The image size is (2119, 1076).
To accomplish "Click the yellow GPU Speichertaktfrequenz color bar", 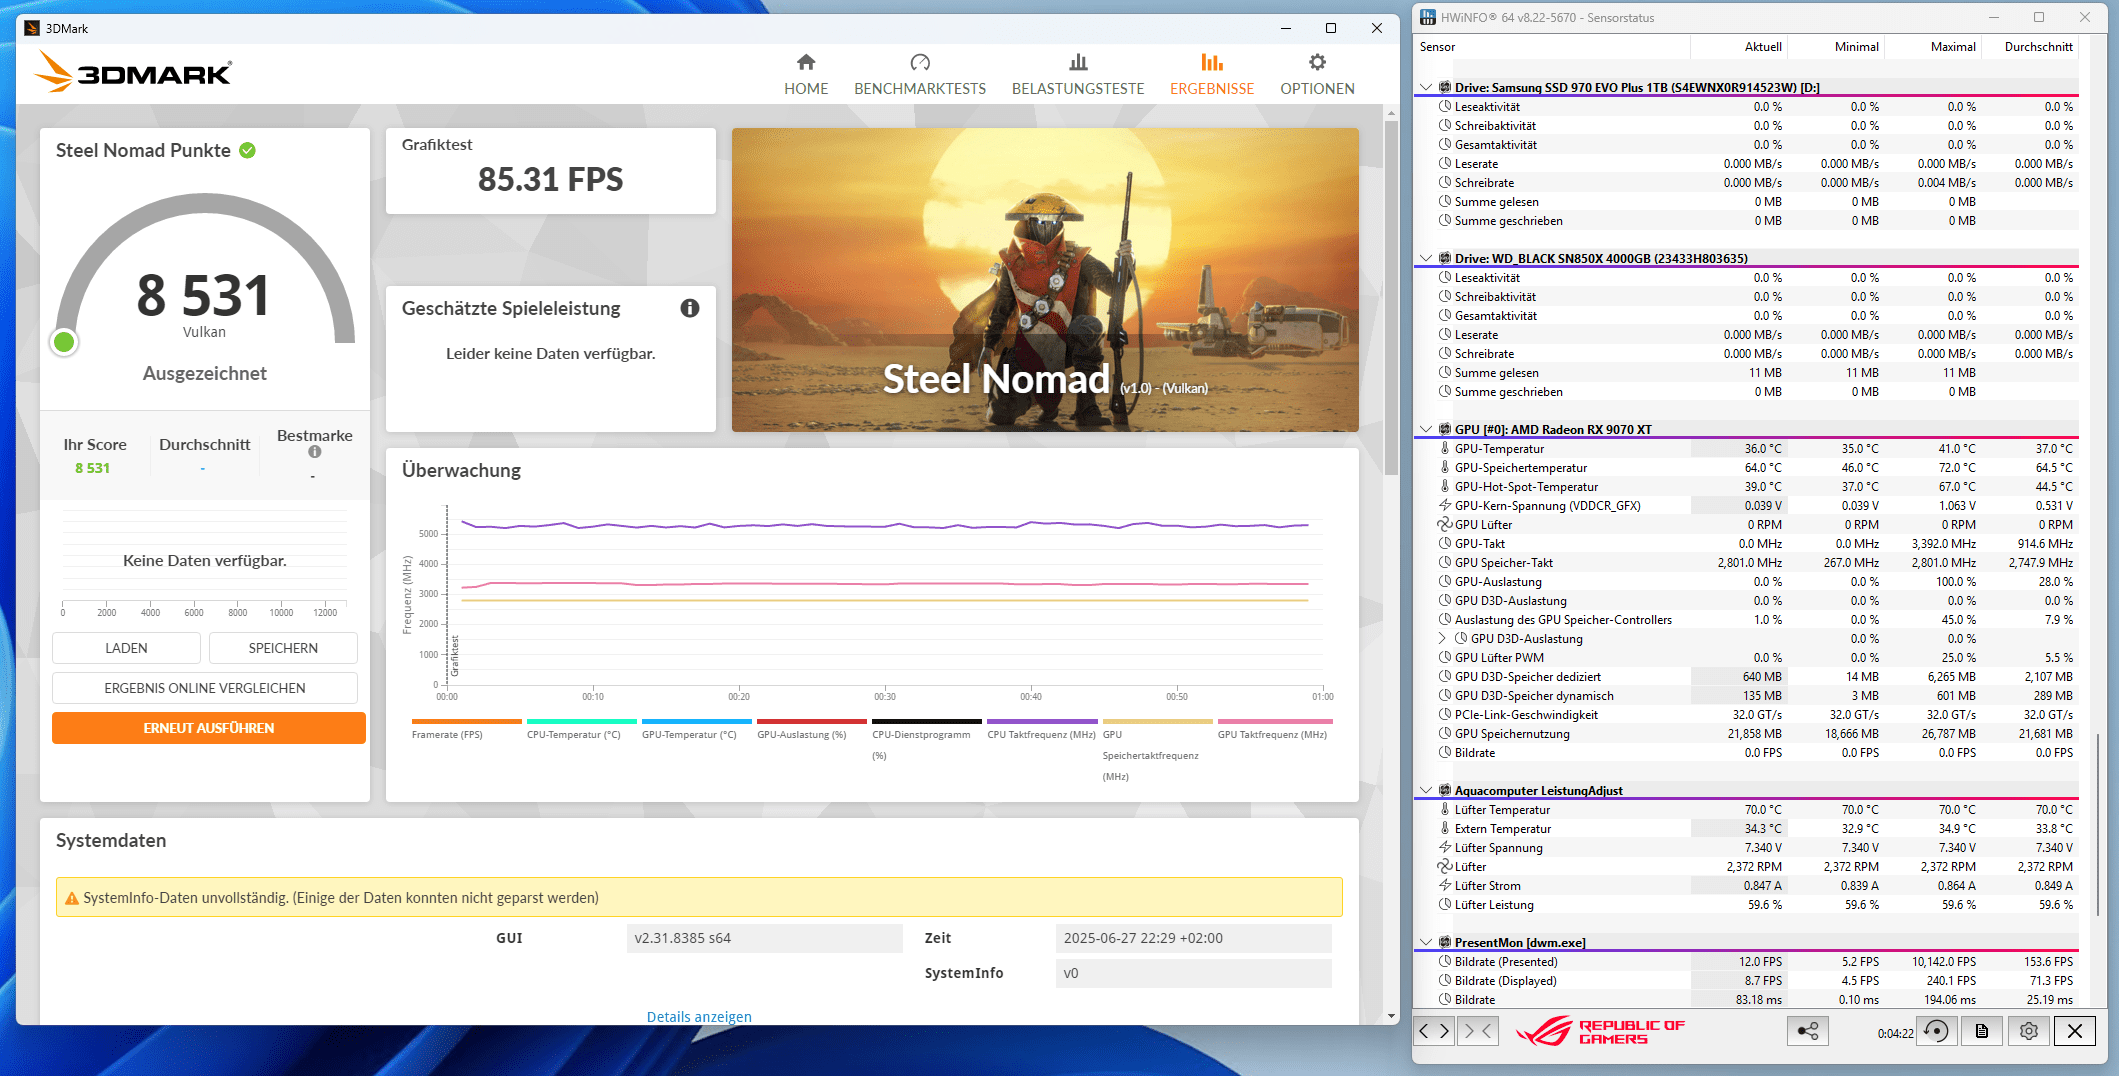I will 1157,721.
